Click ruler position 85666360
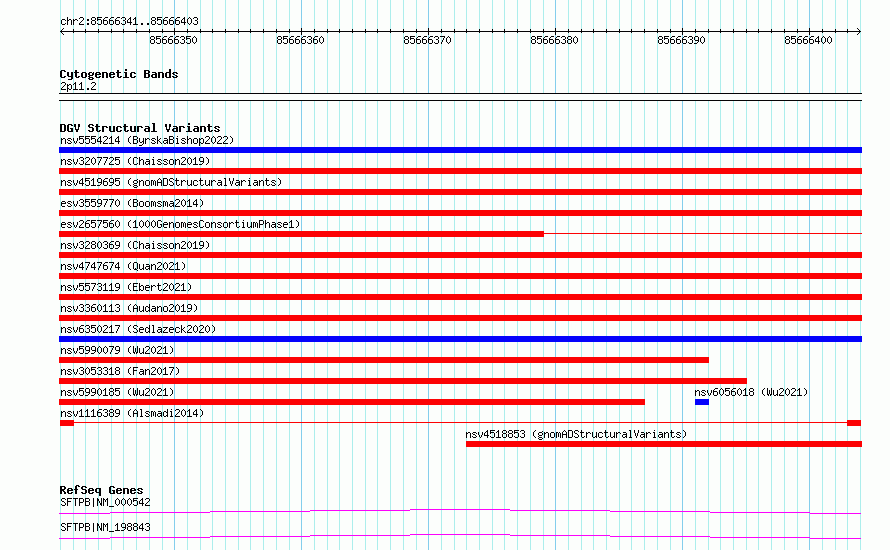Screen dimensions: 890x550 point(300,40)
